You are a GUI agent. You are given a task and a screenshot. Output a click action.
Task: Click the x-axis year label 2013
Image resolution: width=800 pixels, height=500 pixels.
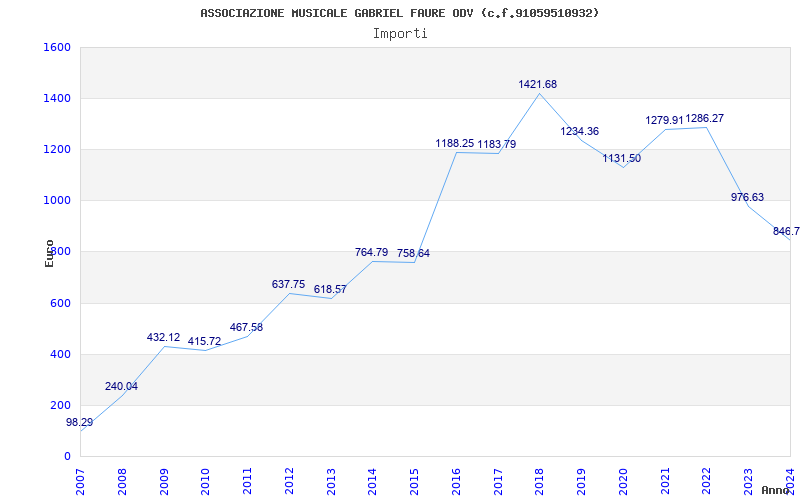(331, 482)
